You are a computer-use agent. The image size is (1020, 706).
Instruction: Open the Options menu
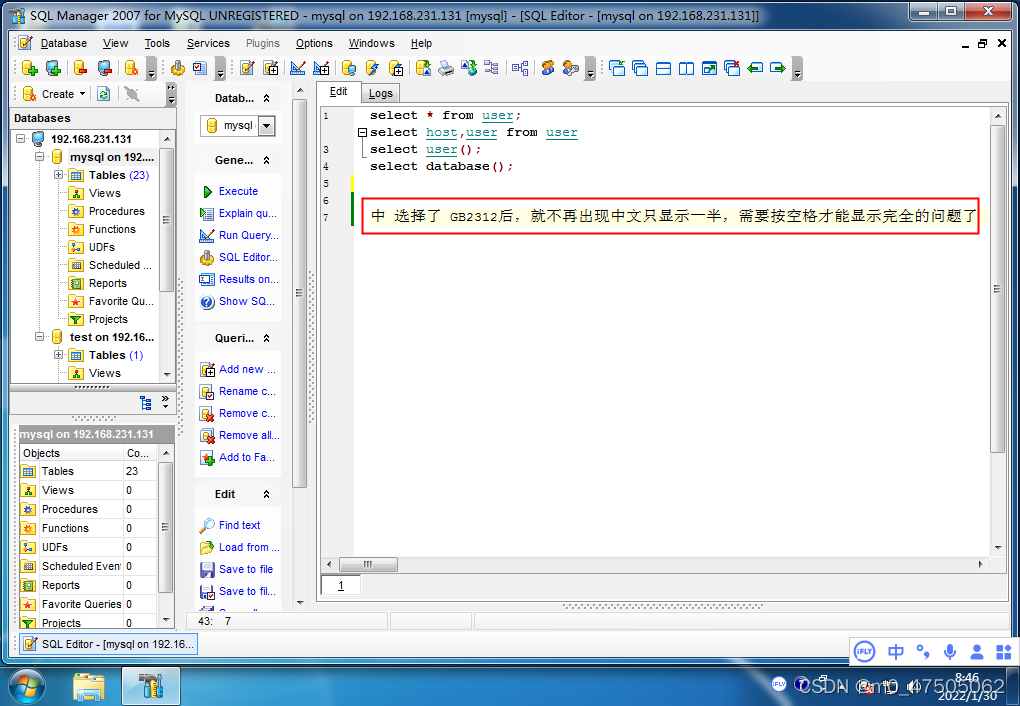pos(314,43)
